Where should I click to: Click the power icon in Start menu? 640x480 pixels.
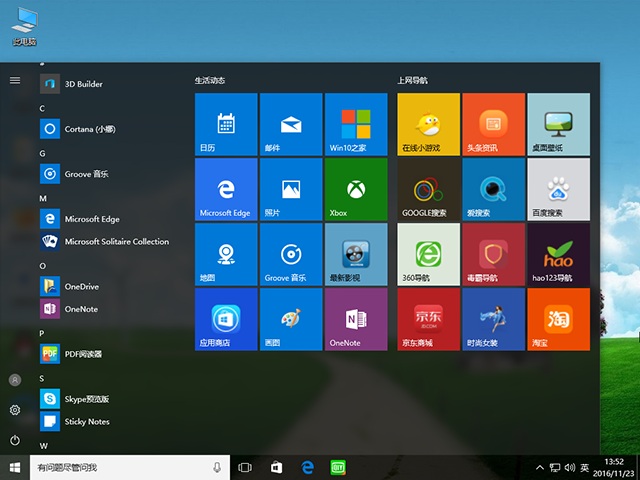pos(15,440)
